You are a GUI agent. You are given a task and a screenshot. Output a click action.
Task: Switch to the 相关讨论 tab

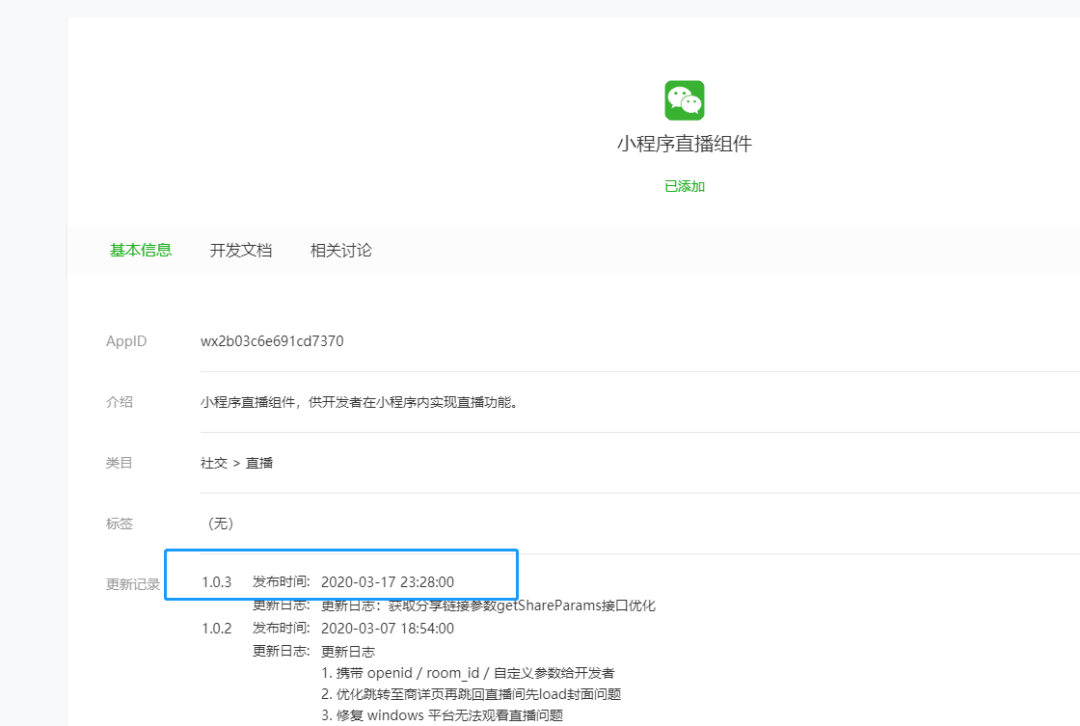(x=341, y=250)
